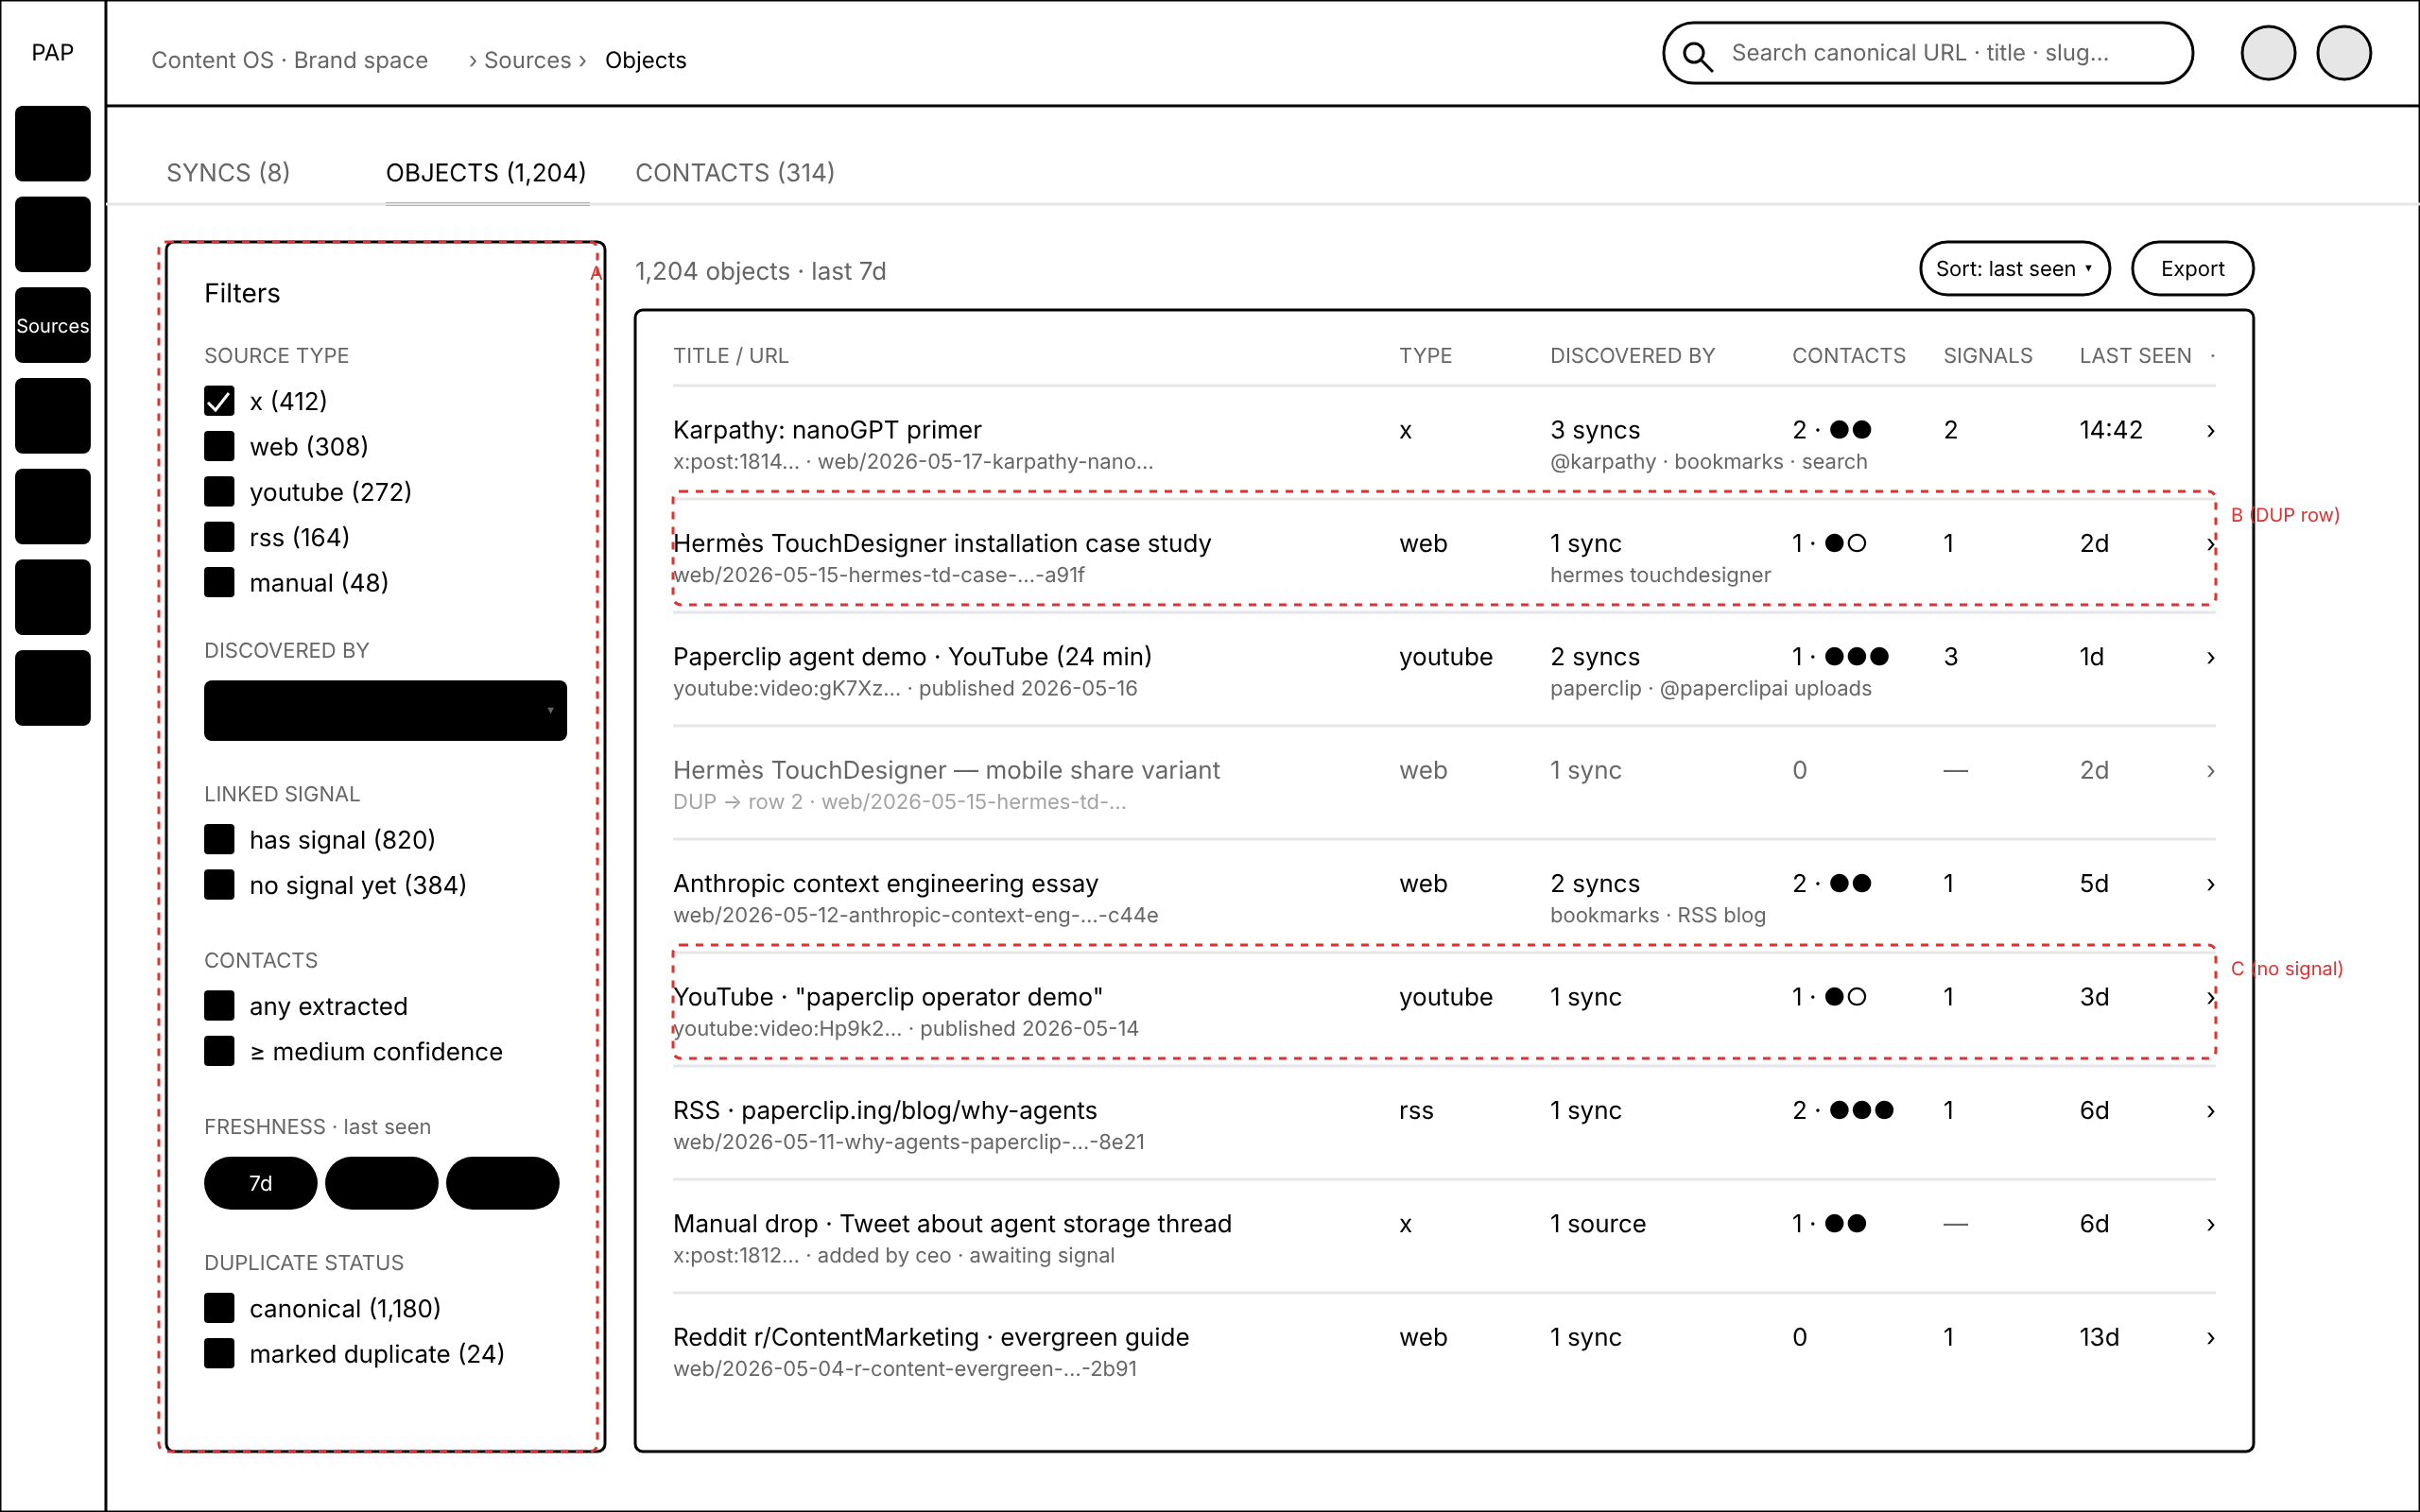Toggle the x (412) source checkbox
Screen dimensions: 2420x1512
pyautogui.click(x=219, y=401)
